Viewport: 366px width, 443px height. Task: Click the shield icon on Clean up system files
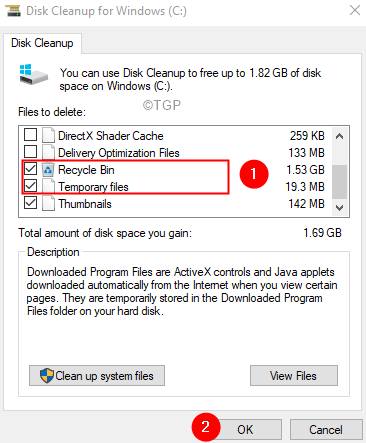tap(46, 376)
